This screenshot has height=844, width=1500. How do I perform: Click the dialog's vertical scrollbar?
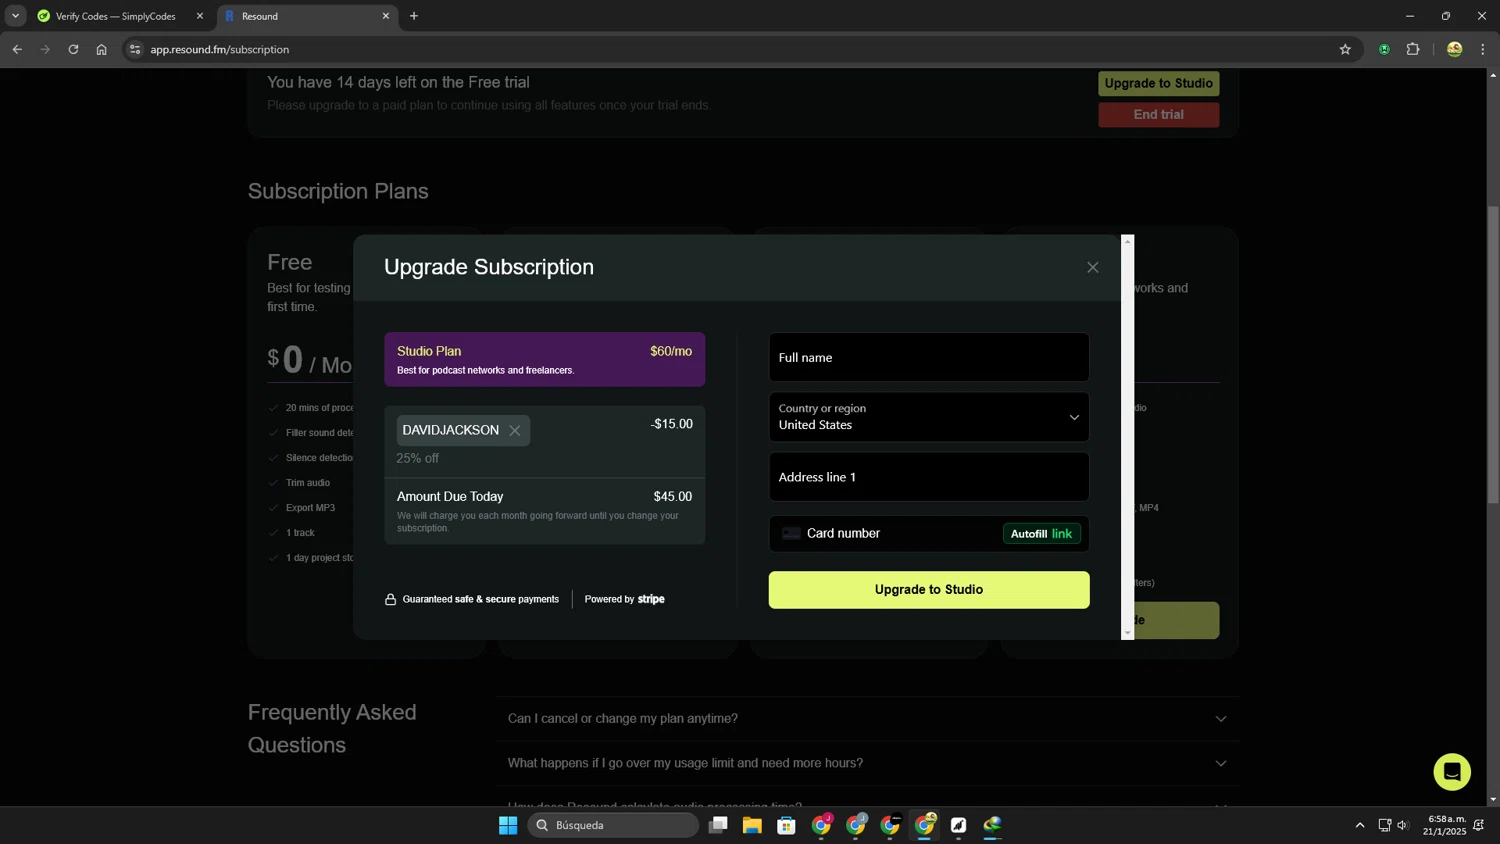[1127, 437]
